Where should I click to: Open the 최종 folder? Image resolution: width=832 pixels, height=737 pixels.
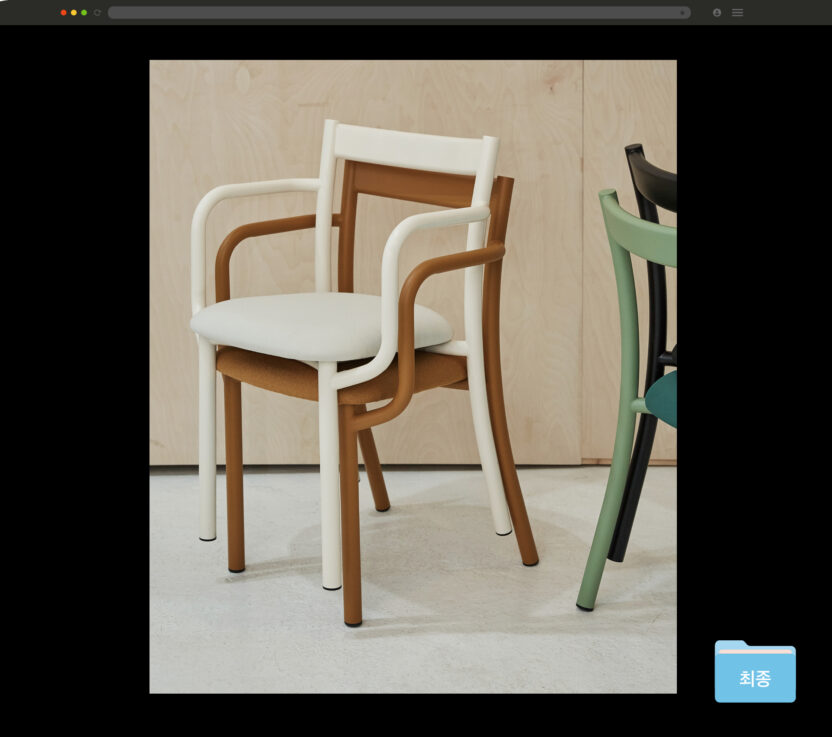tap(755, 670)
